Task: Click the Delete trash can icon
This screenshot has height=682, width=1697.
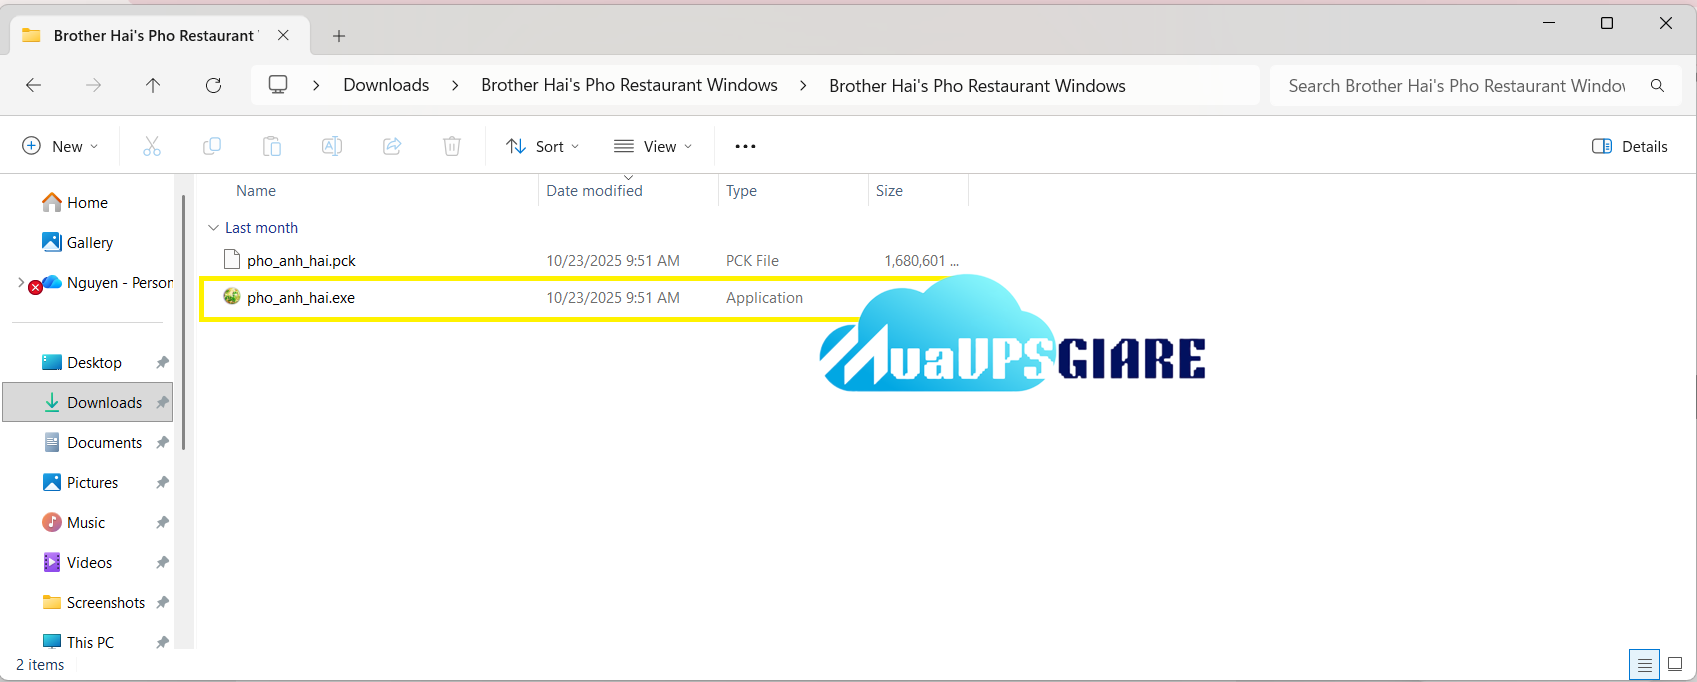Action: 452,146
